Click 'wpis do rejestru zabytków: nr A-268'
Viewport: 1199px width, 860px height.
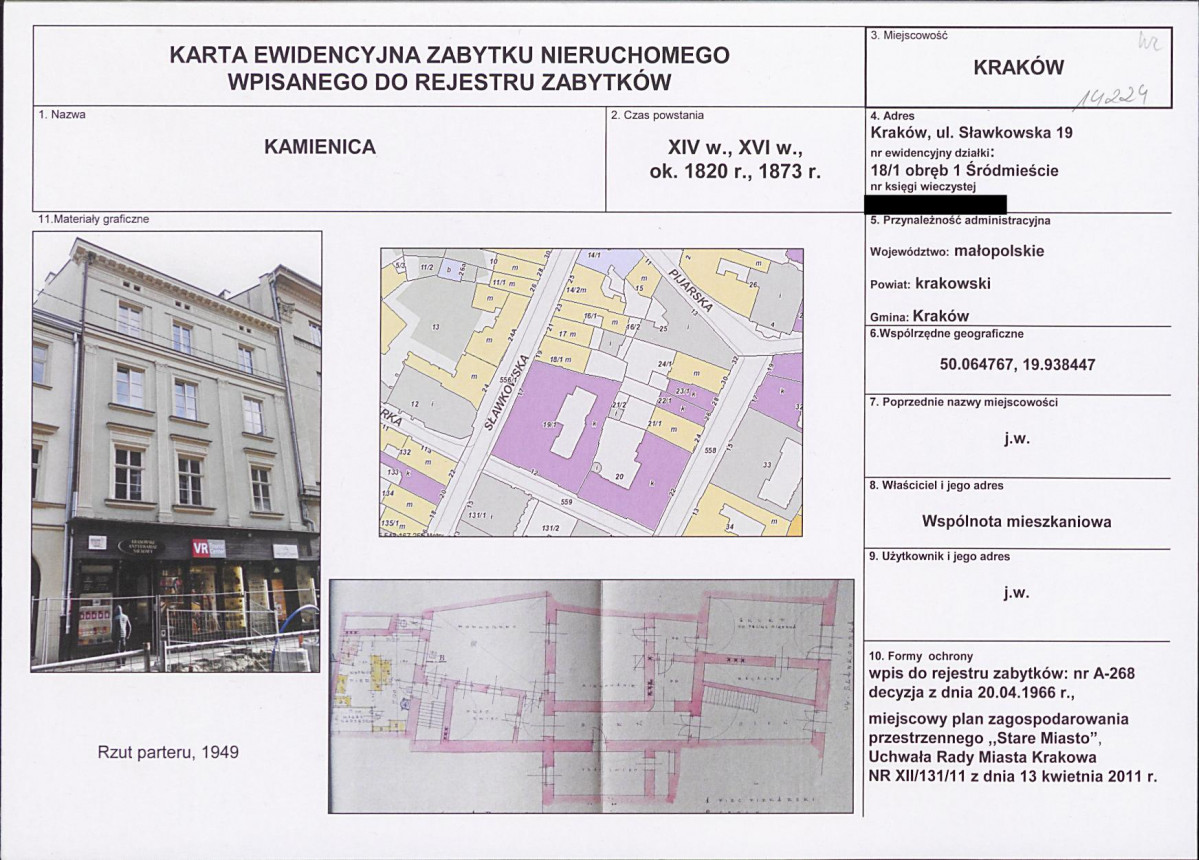point(1002,673)
